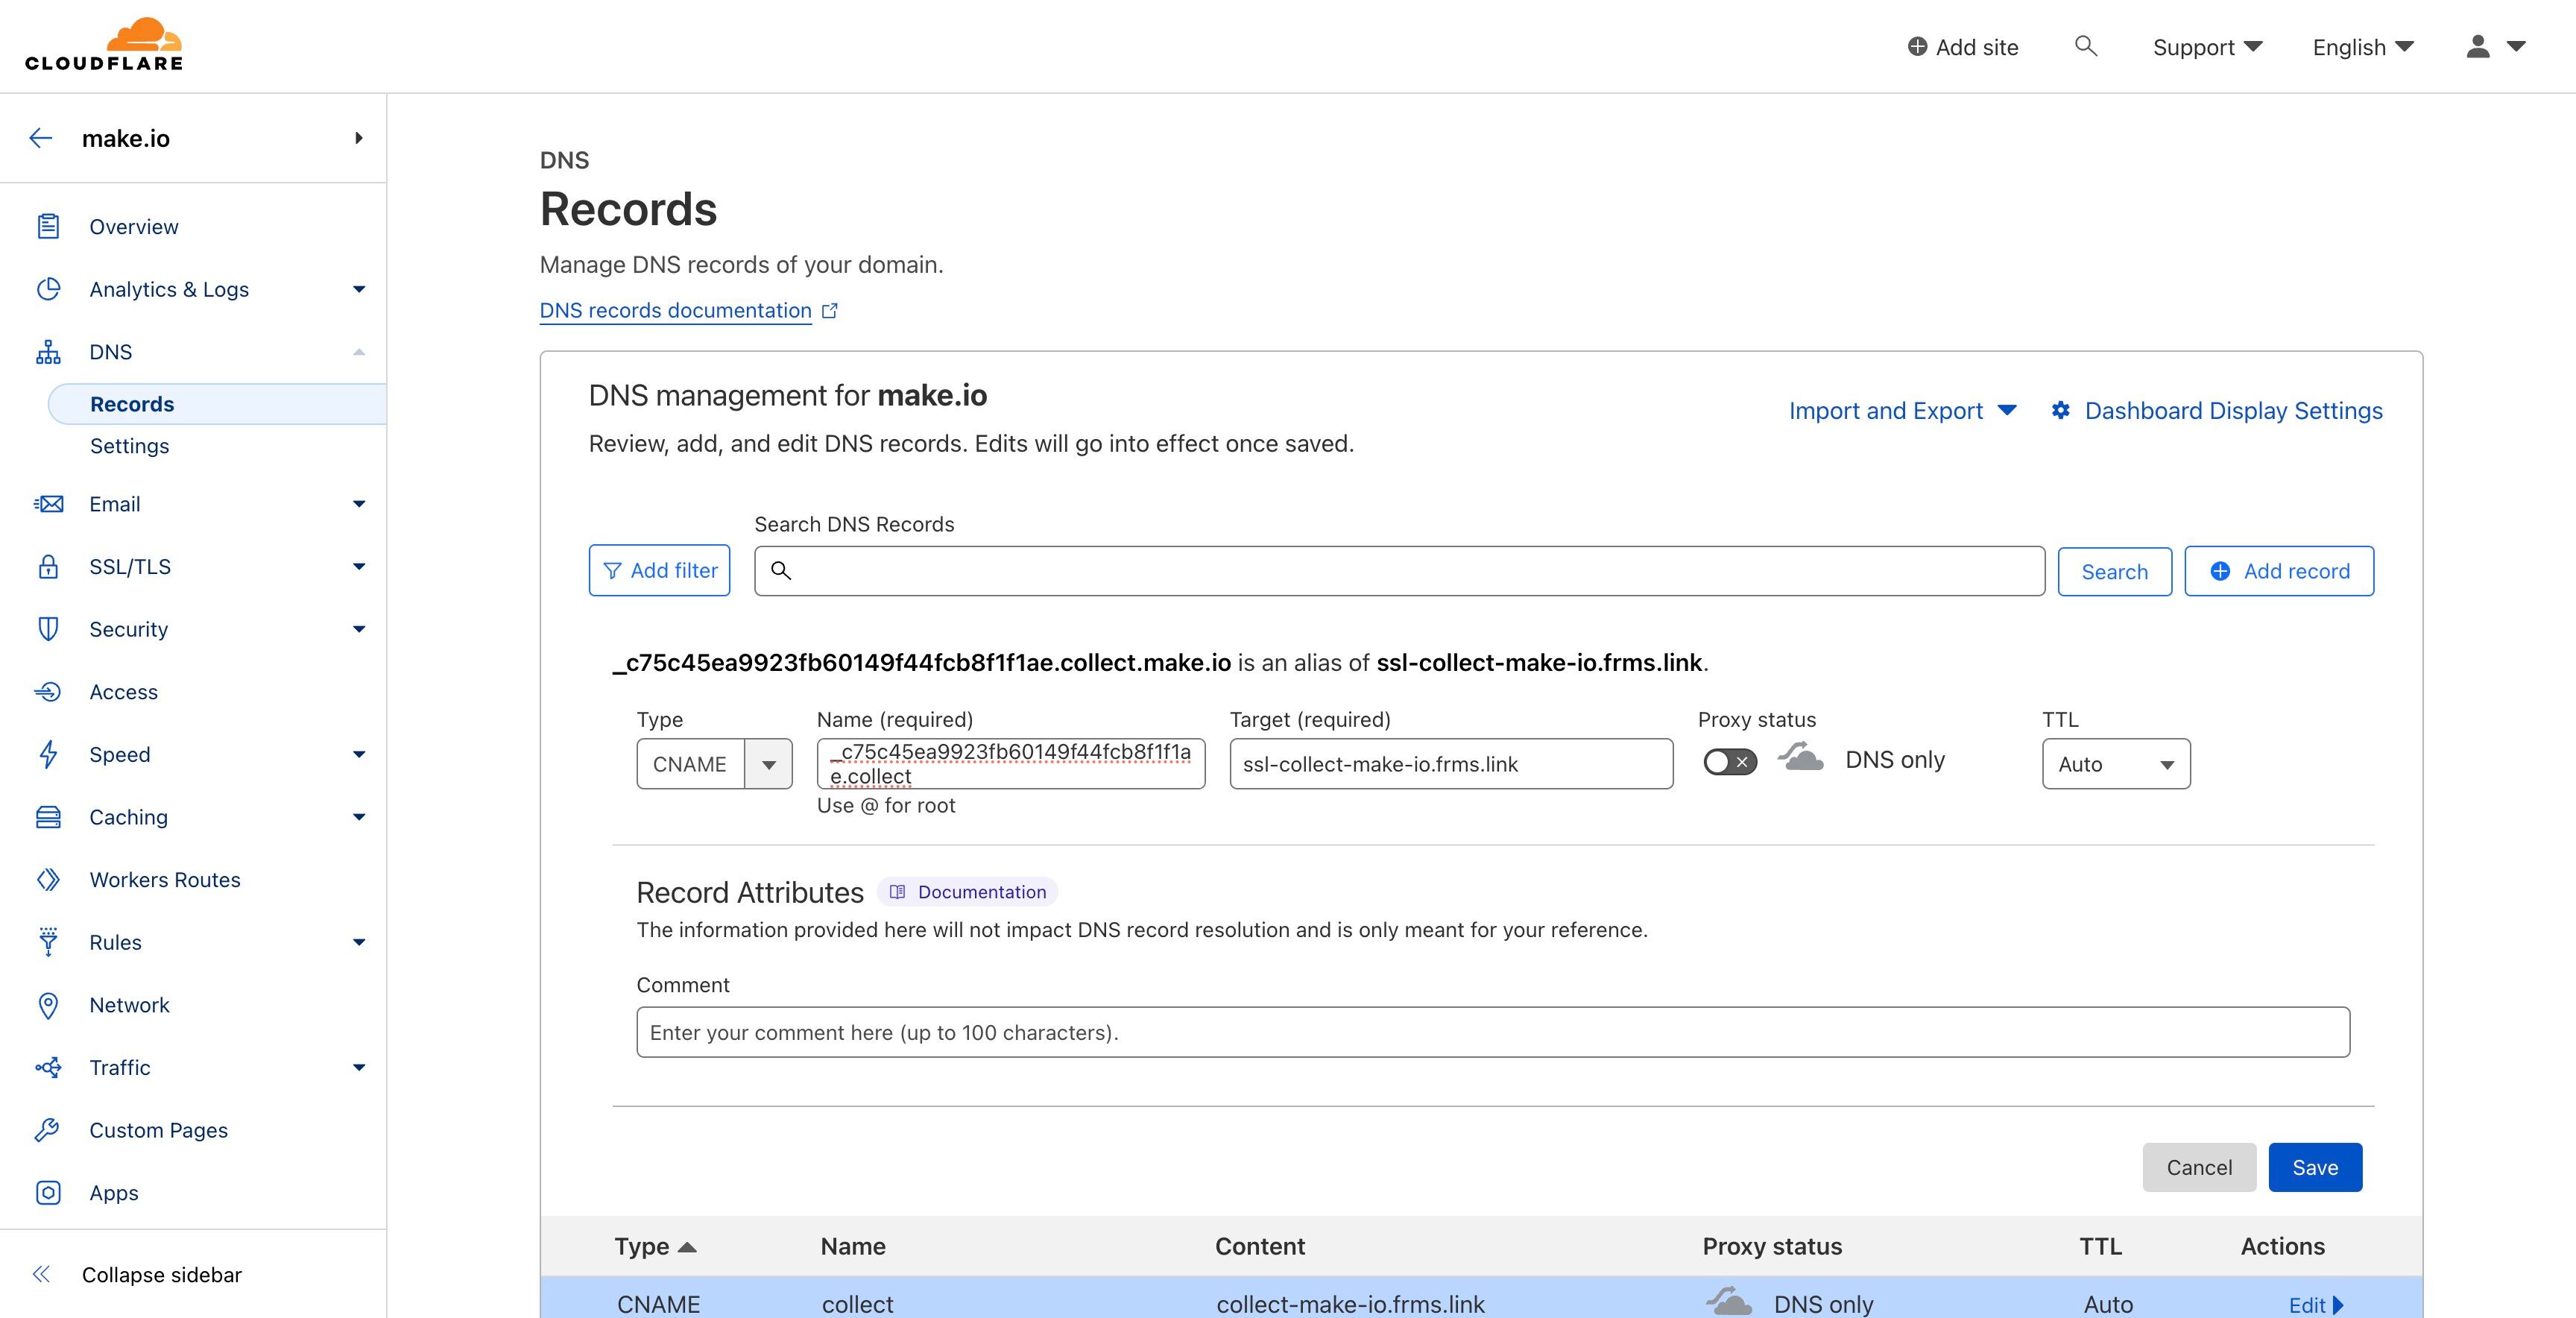Image resolution: width=2576 pixels, height=1318 pixels.
Task: Click the Rules funnel icon
Action: tap(48, 942)
